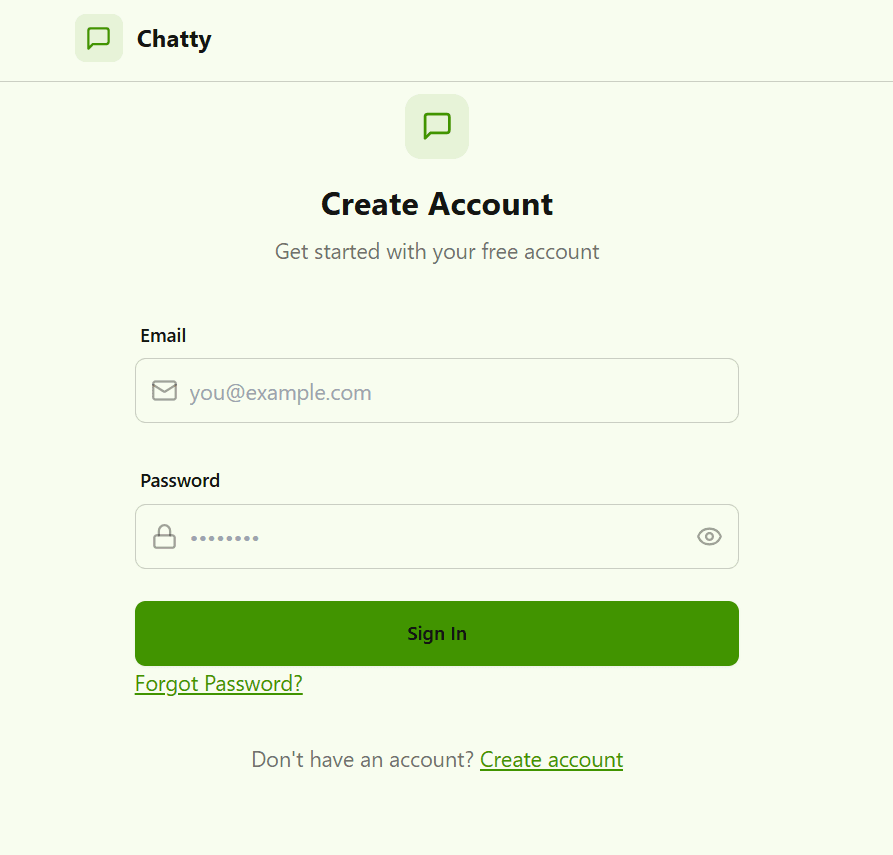
Task: Click the Email field label
Action: coord(163,336)
